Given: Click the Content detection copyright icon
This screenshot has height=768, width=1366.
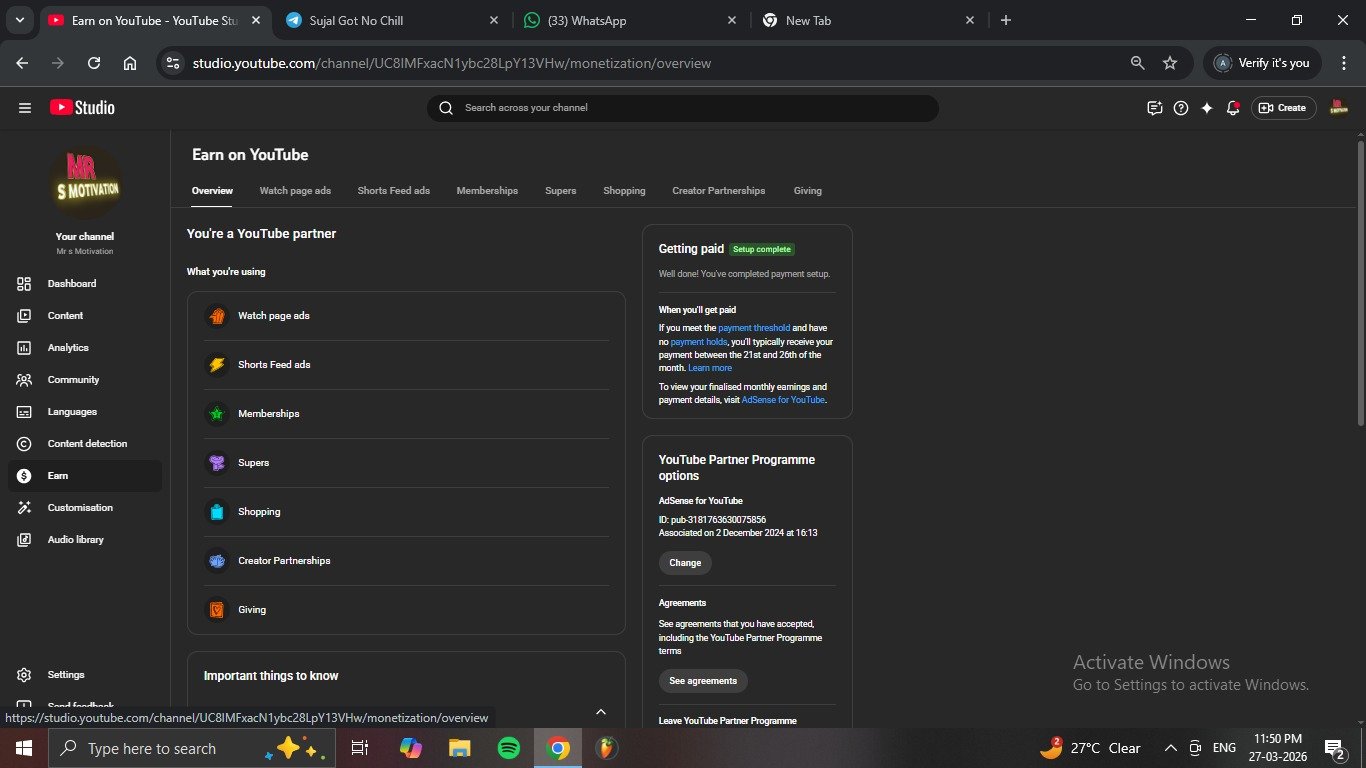Looking at the screenshot, I should pos(24,444).
